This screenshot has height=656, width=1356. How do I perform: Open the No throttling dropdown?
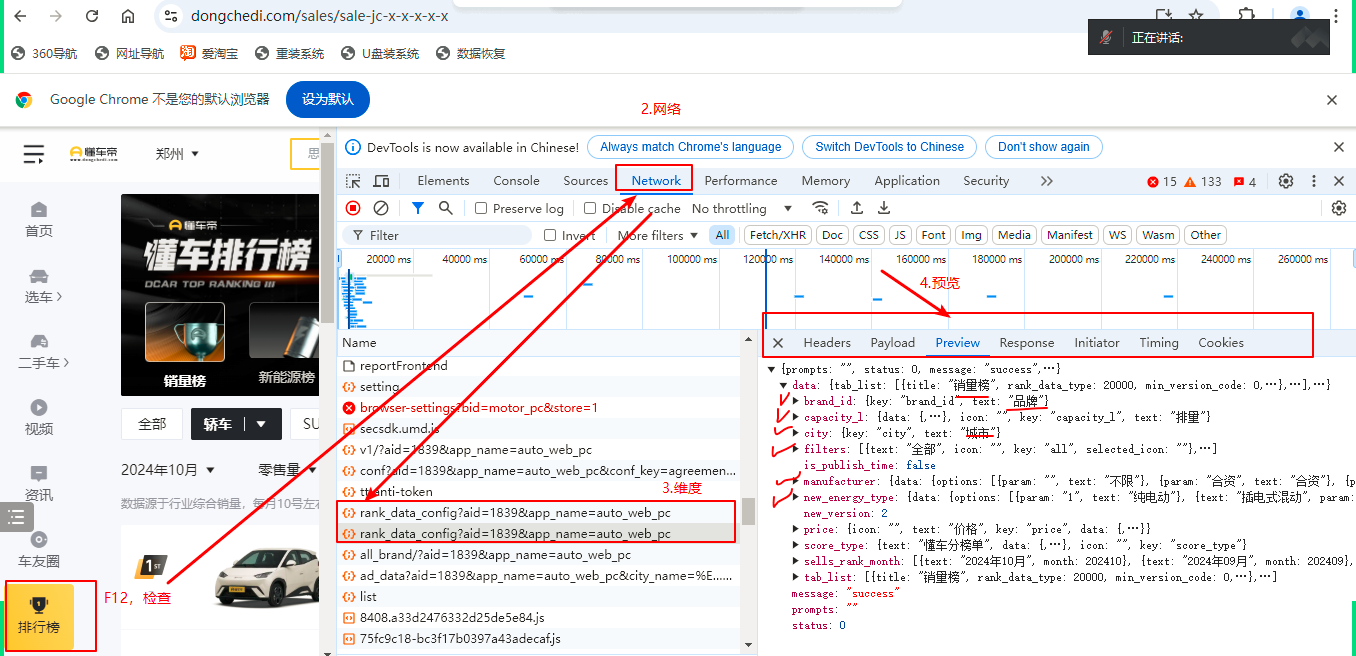click(x=742, y=208)
